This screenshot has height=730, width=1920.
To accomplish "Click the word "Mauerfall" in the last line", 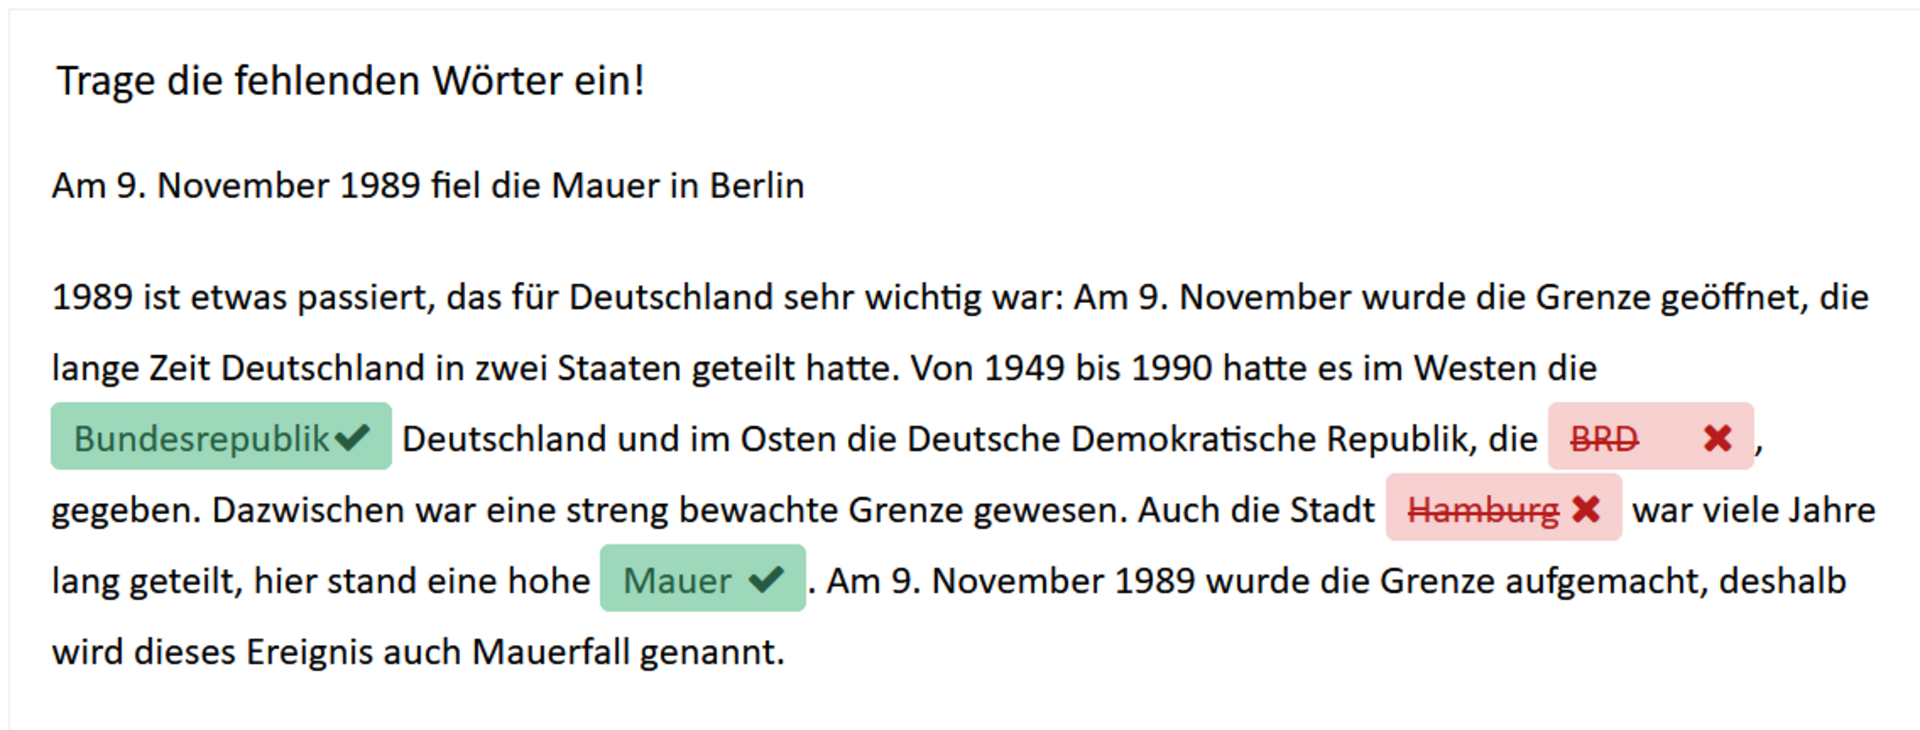I will coord(551,652).
